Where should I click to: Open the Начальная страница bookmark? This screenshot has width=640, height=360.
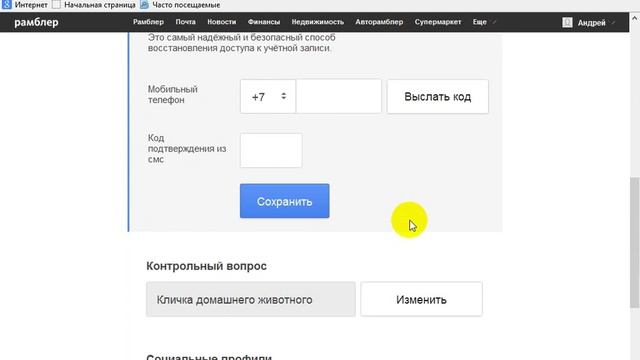95,5
